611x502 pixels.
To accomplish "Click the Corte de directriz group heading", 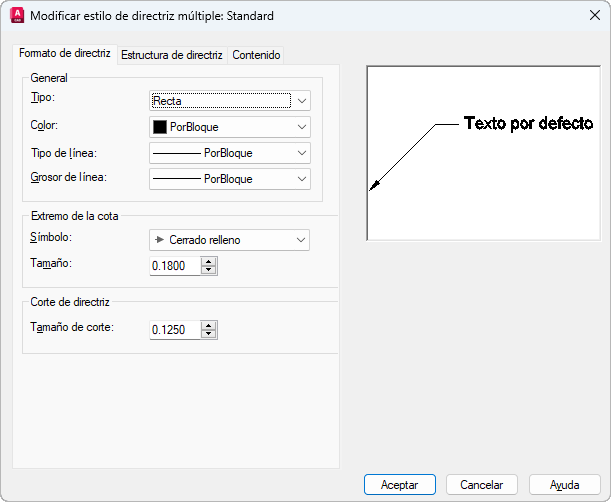I will click(70, 302).
